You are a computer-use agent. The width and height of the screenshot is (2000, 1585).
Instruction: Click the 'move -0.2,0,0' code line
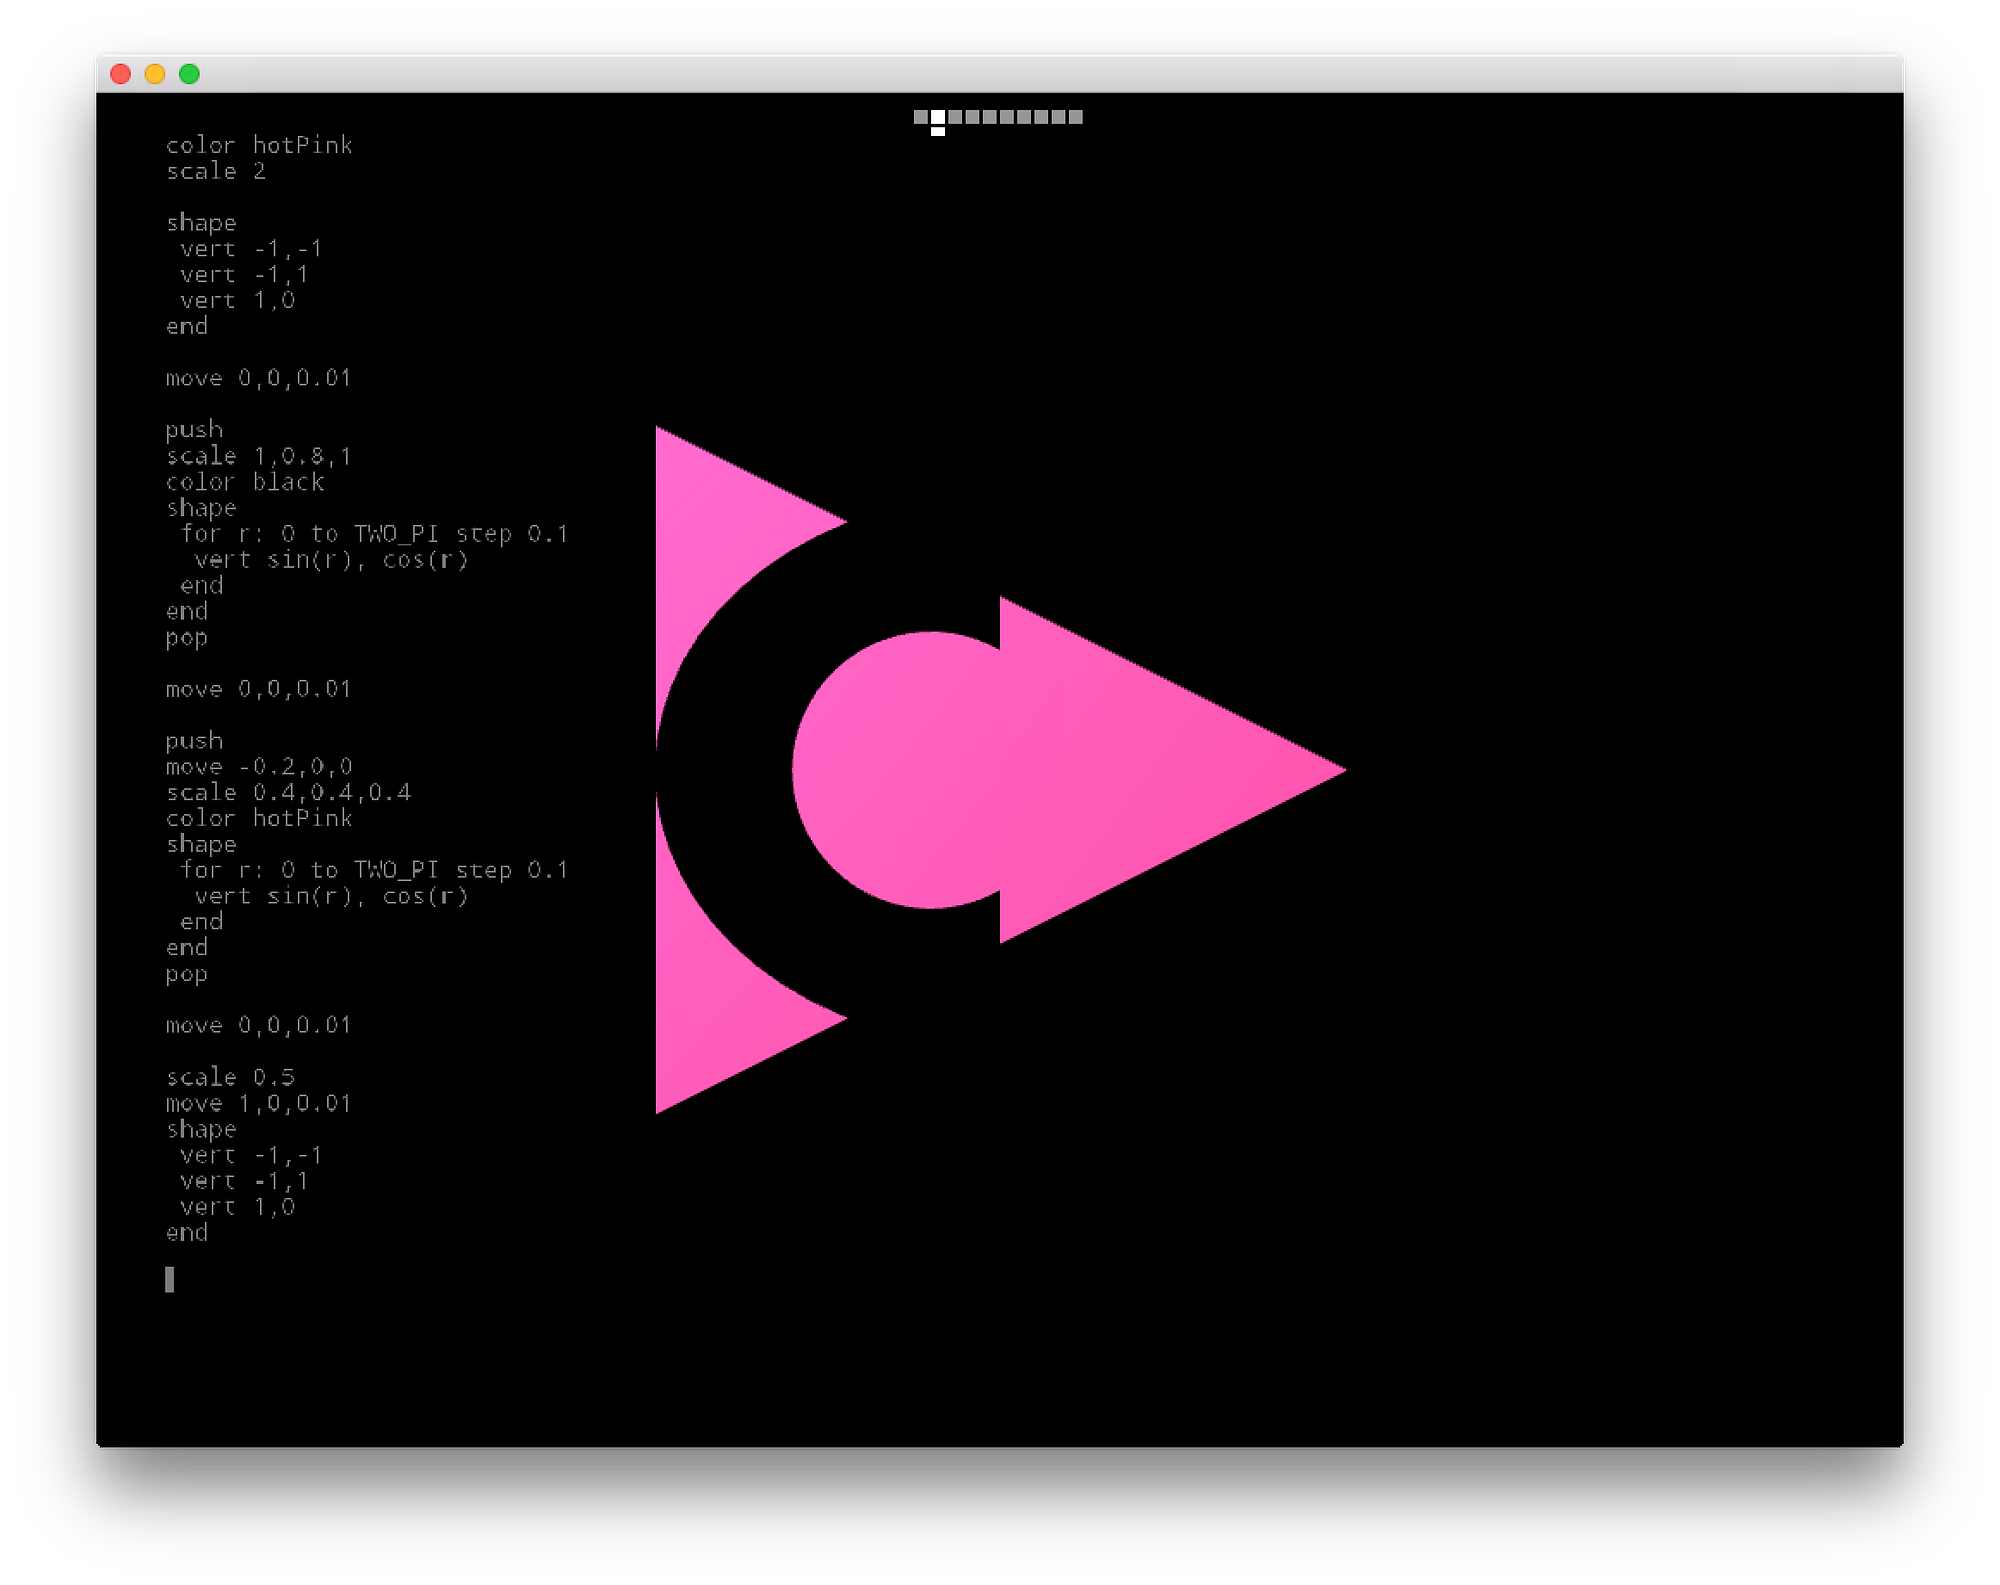[x=259, y=768]
